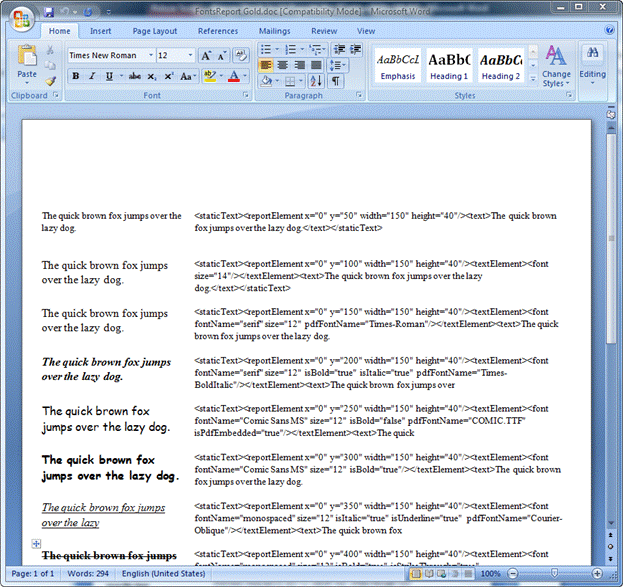Open the References tab
This screenshot has width=623, height=587.
[218, 31]
